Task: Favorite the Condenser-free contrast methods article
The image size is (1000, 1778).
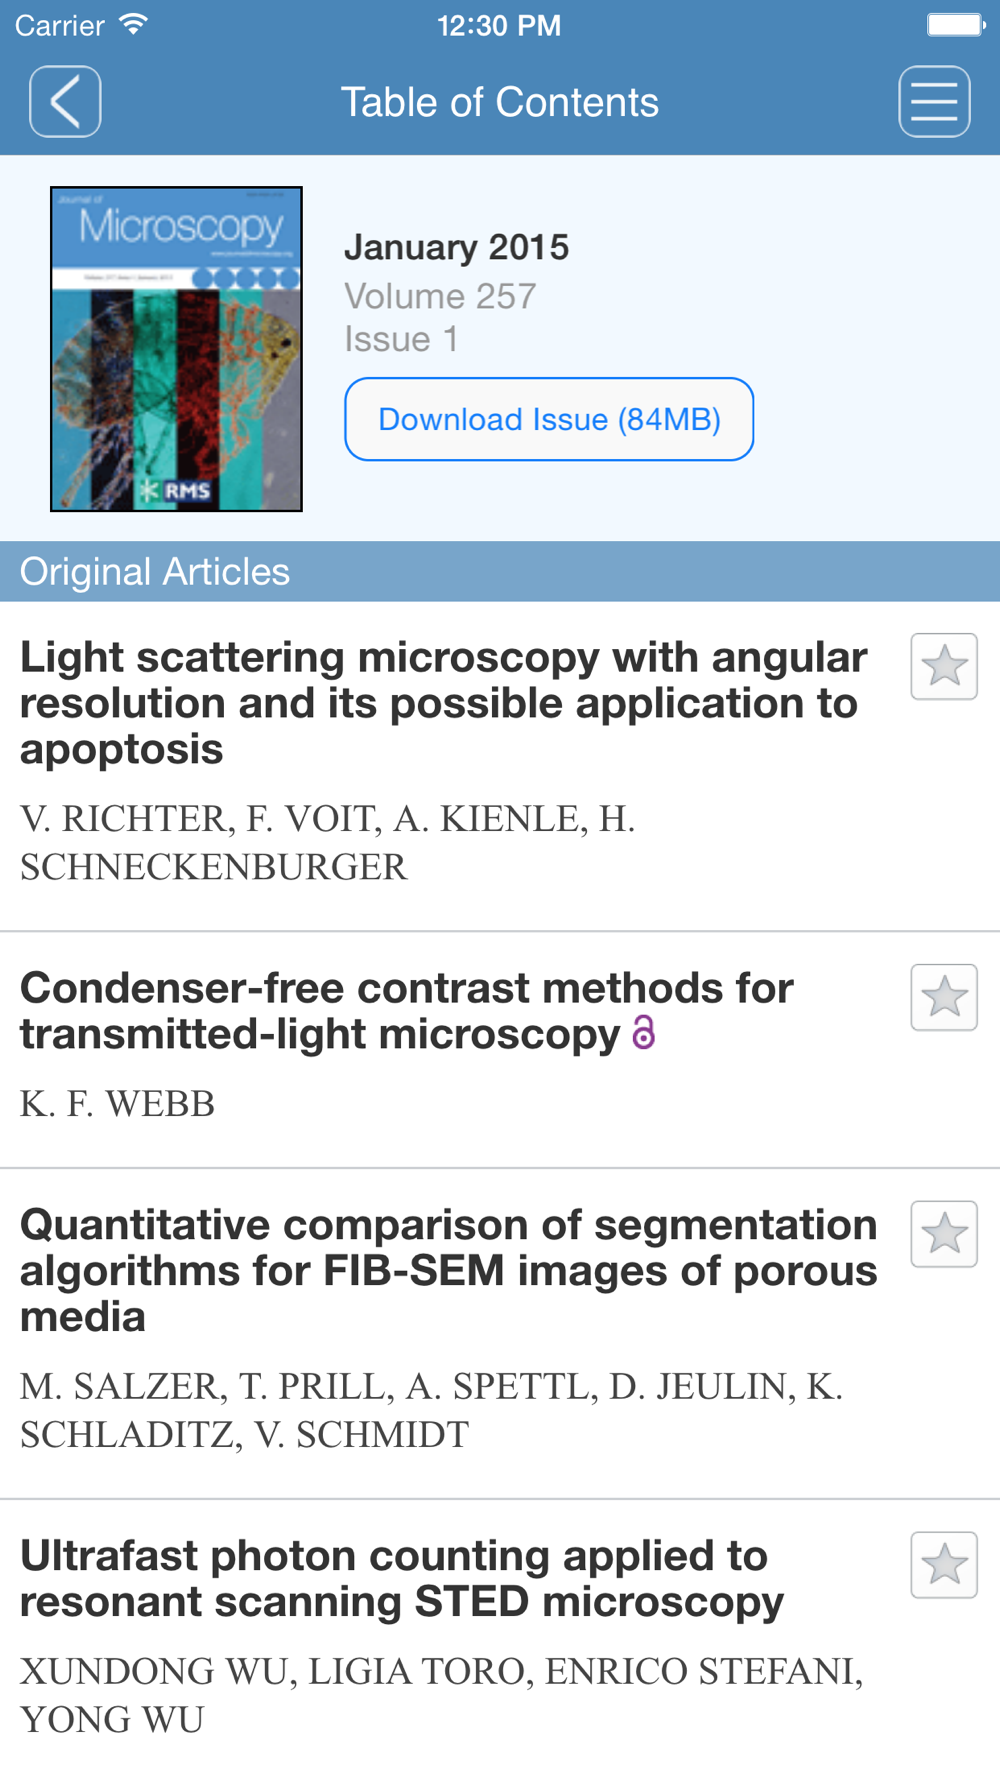Action: coord(944,997)
